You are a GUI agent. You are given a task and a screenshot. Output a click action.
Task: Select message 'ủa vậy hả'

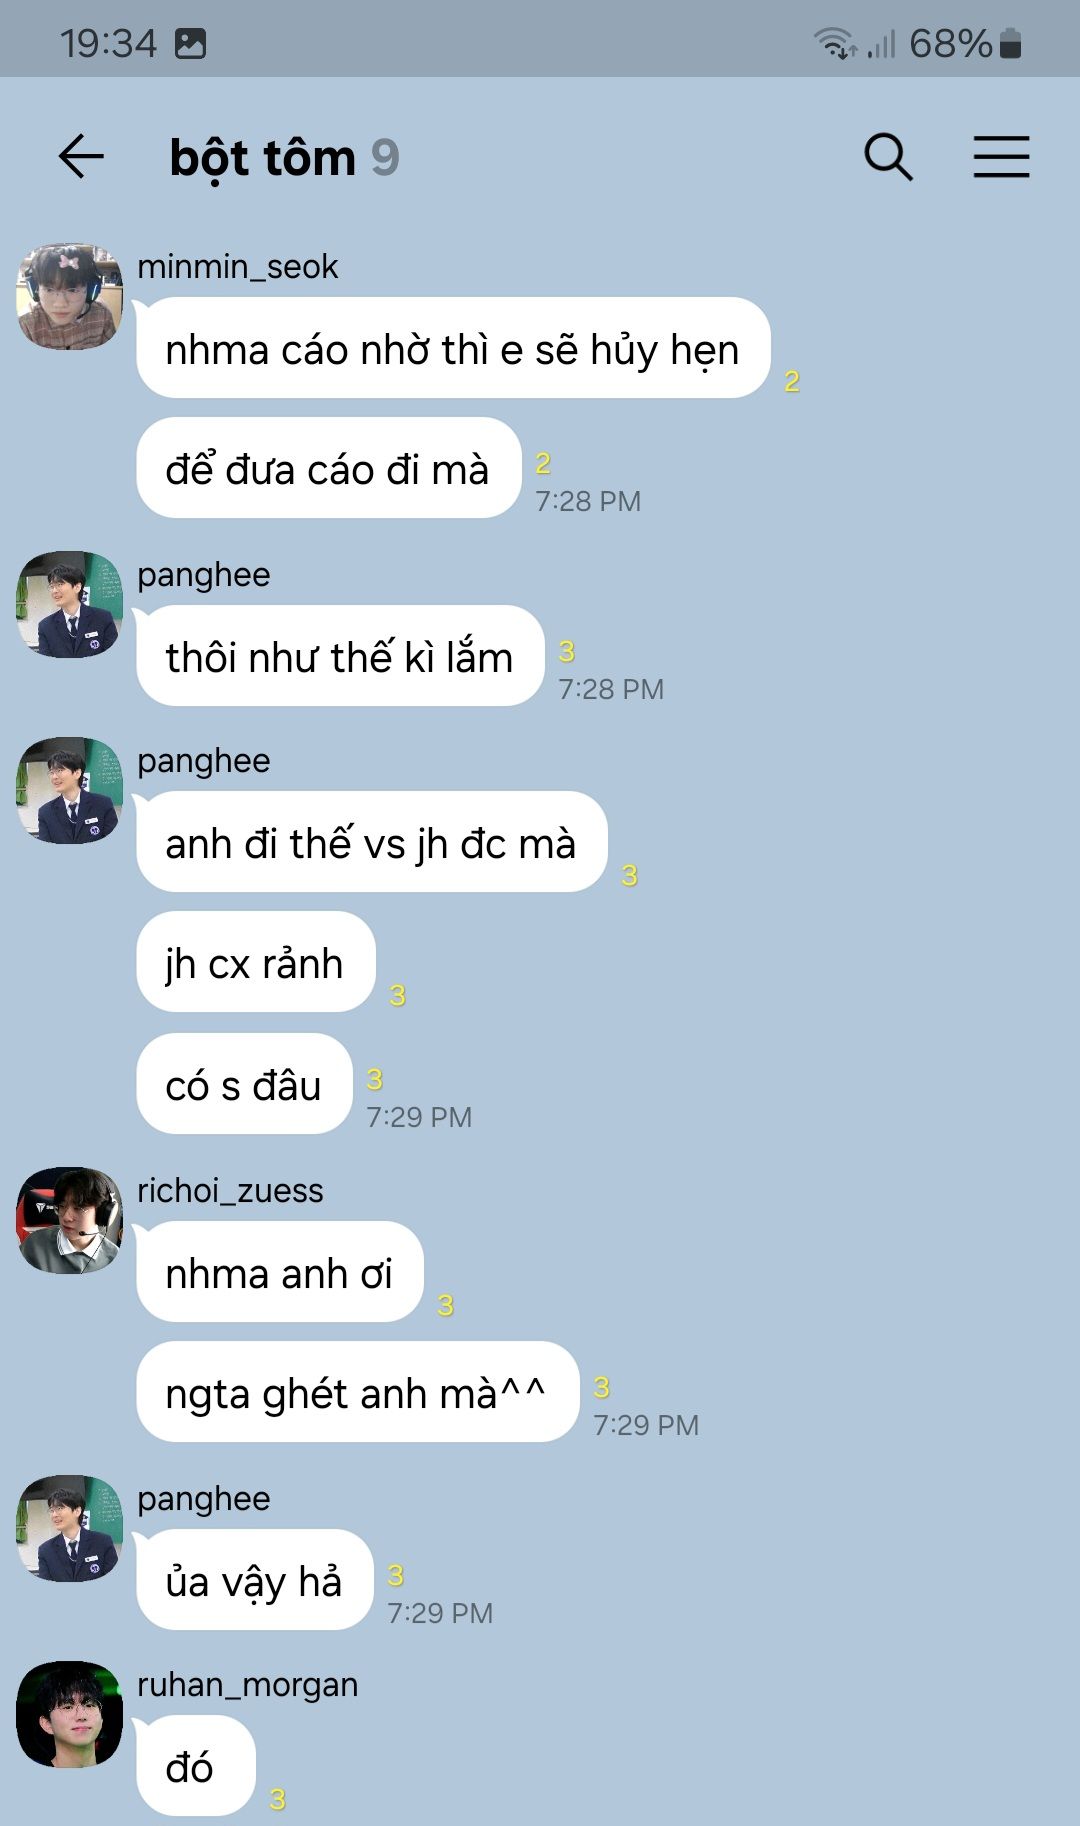click(x=255, y=1580)
